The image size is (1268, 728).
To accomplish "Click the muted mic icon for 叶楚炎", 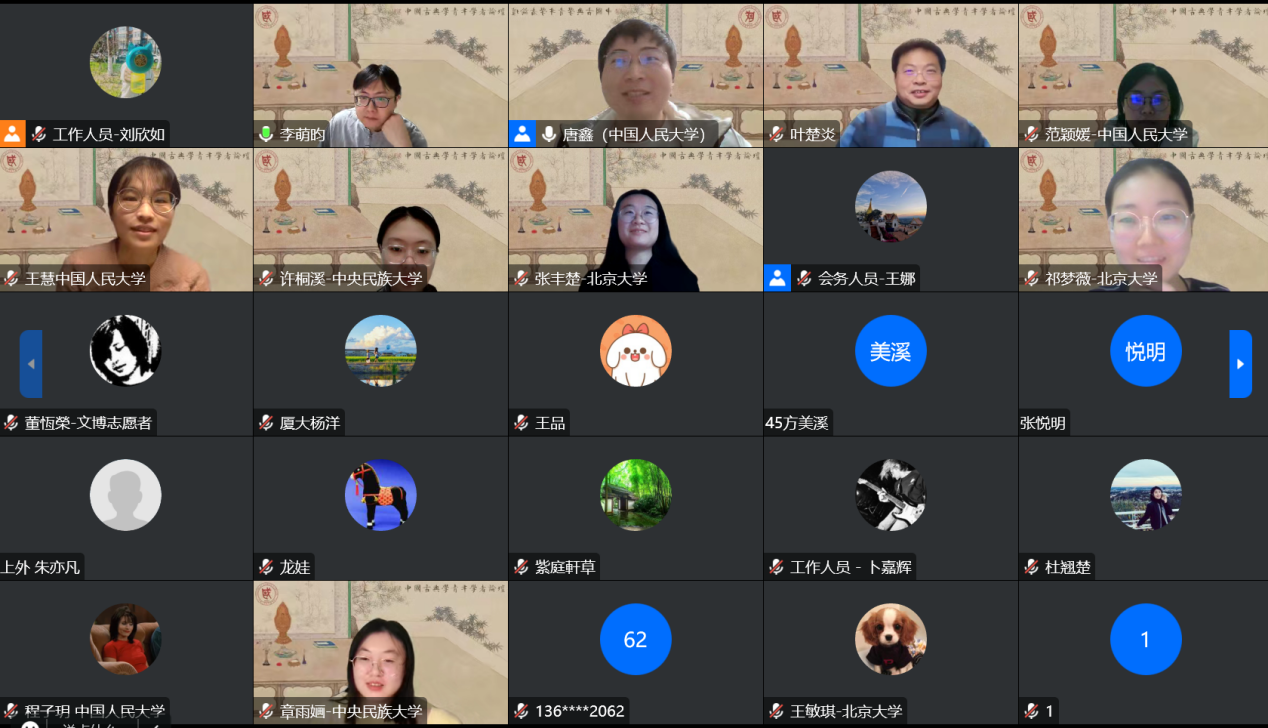I will coord(777,134).
